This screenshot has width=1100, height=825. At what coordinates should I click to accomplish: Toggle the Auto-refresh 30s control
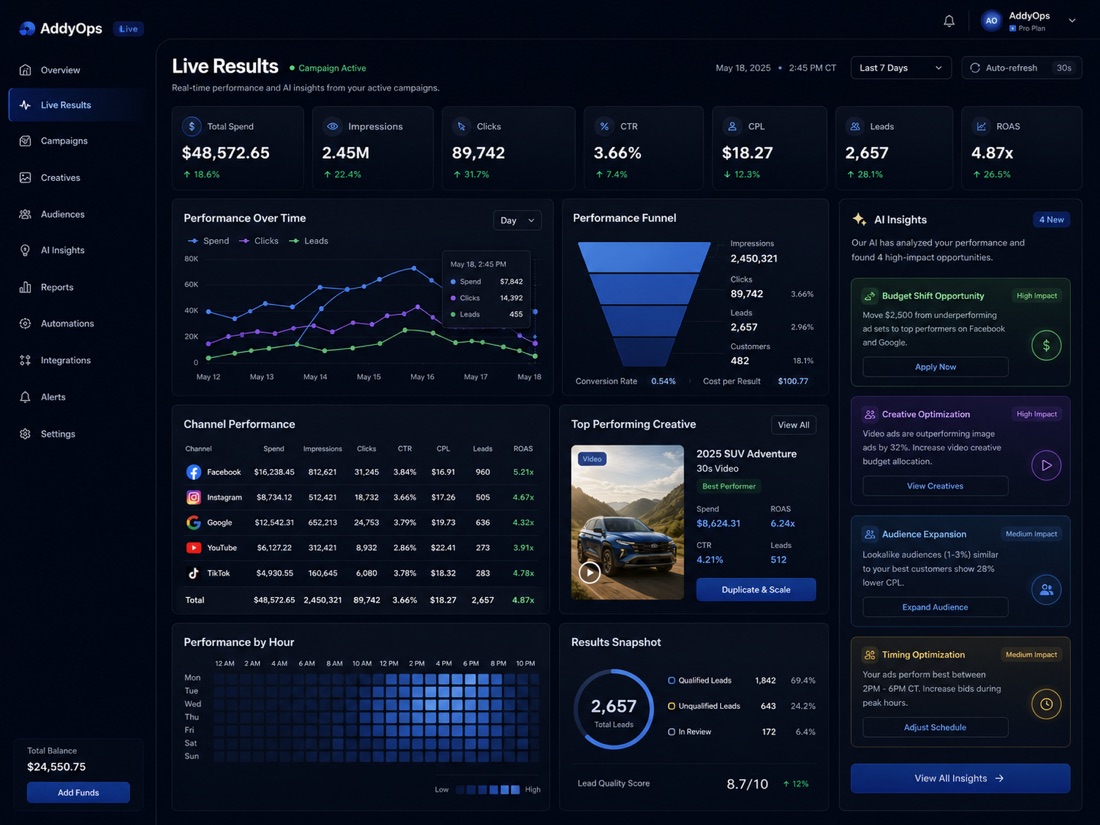(1021, 68)
